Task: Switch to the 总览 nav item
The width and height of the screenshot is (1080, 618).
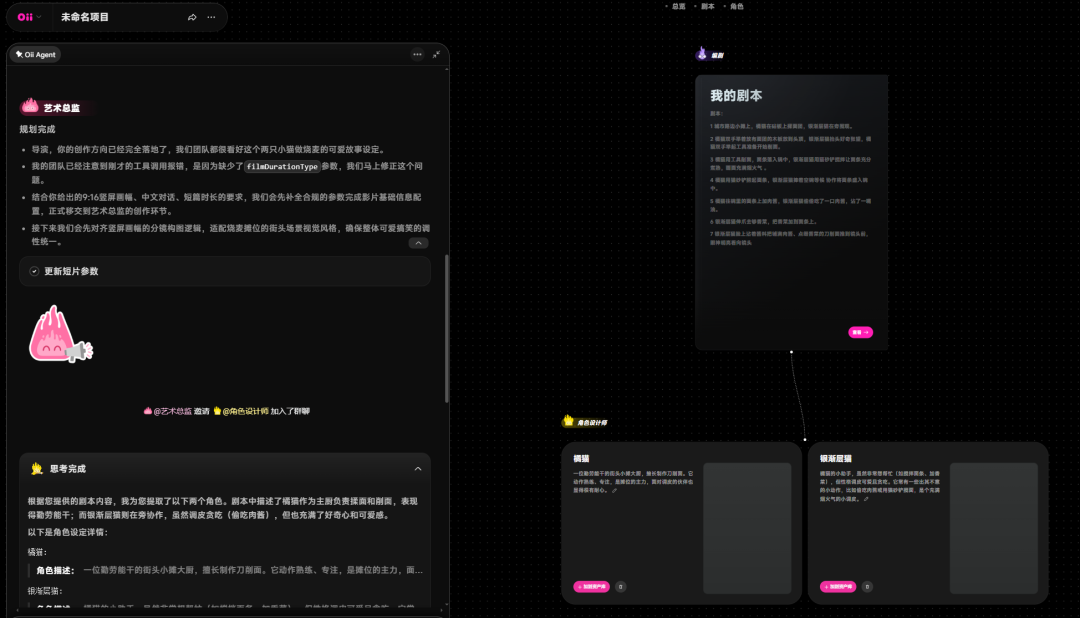Action: pos(678,6)
